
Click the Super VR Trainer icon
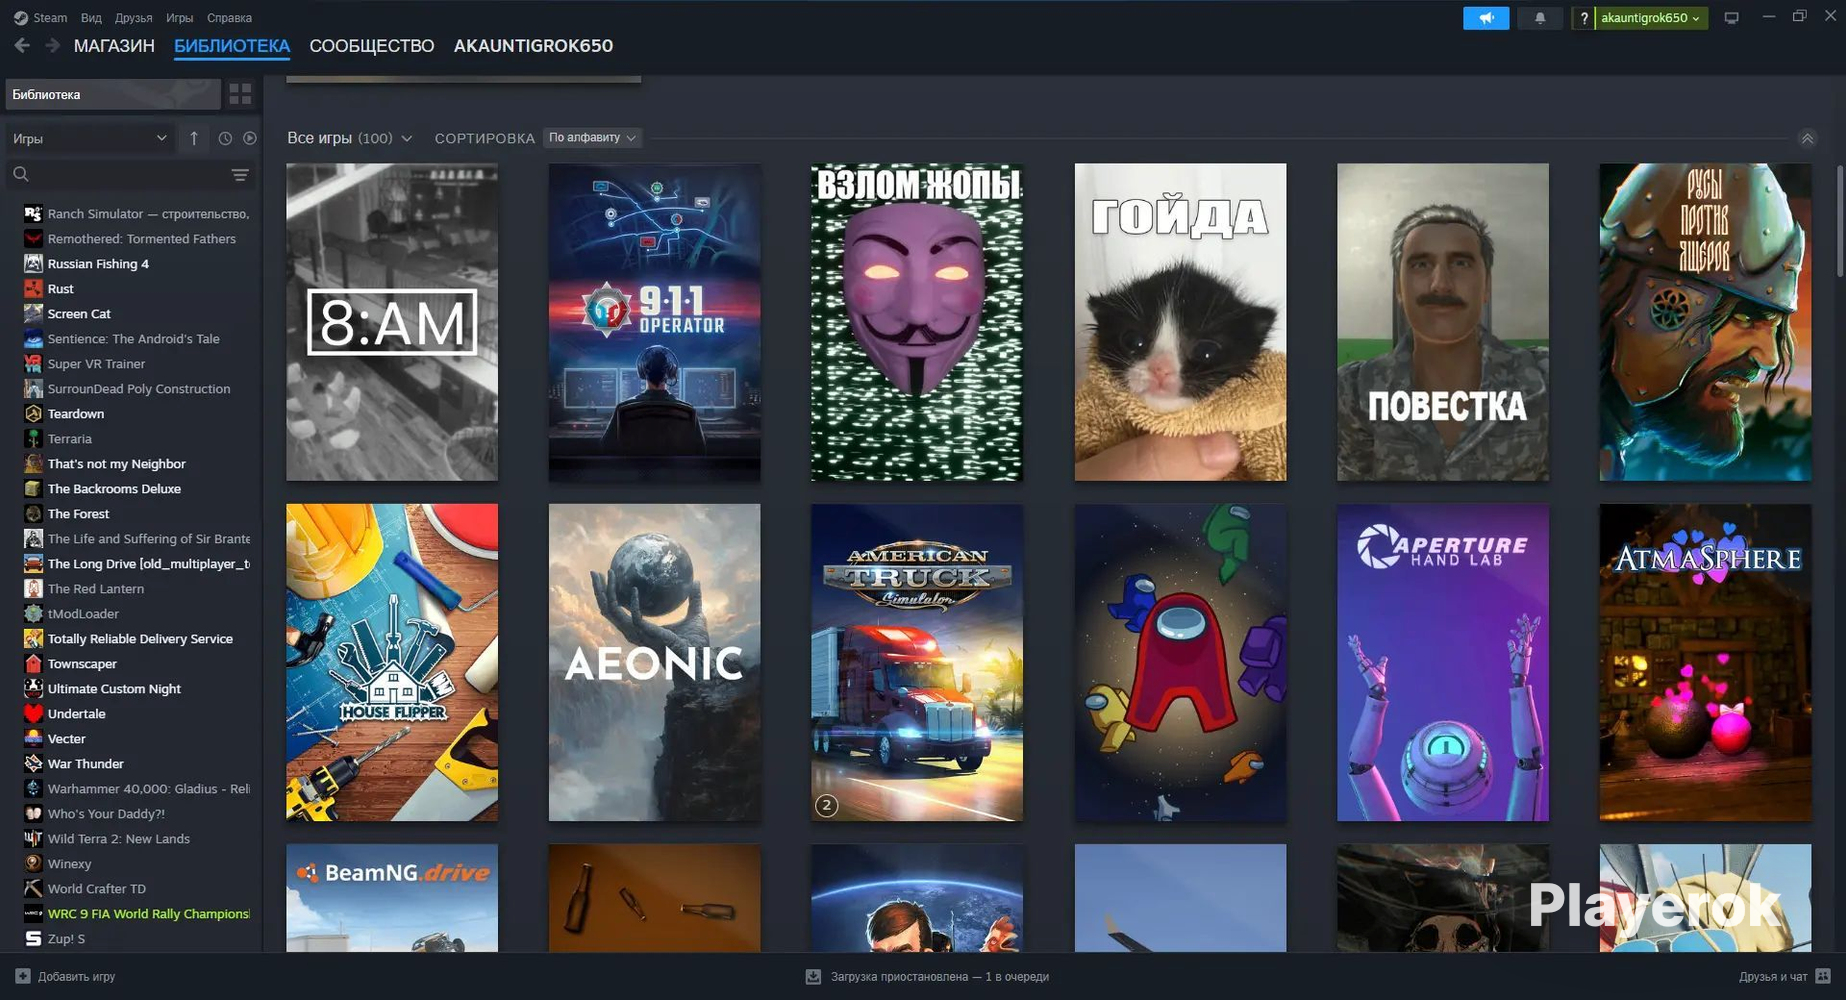(33, 364)
